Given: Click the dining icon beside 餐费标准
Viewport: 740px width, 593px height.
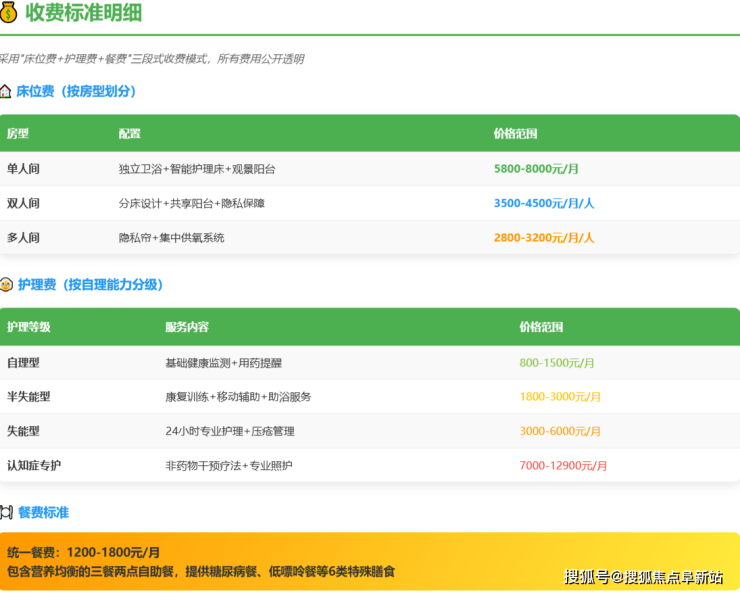Looking at the screenshot, I should 6,513.
